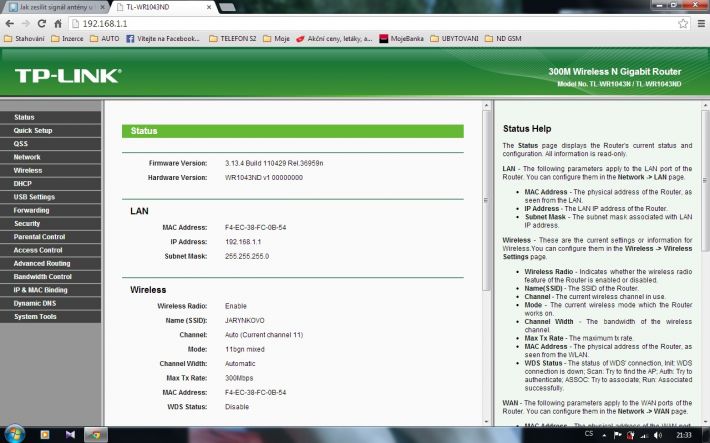Click the status panel scroll-down arrow
Viewport: 710px width, 443px height.
[x=486, y=421]
